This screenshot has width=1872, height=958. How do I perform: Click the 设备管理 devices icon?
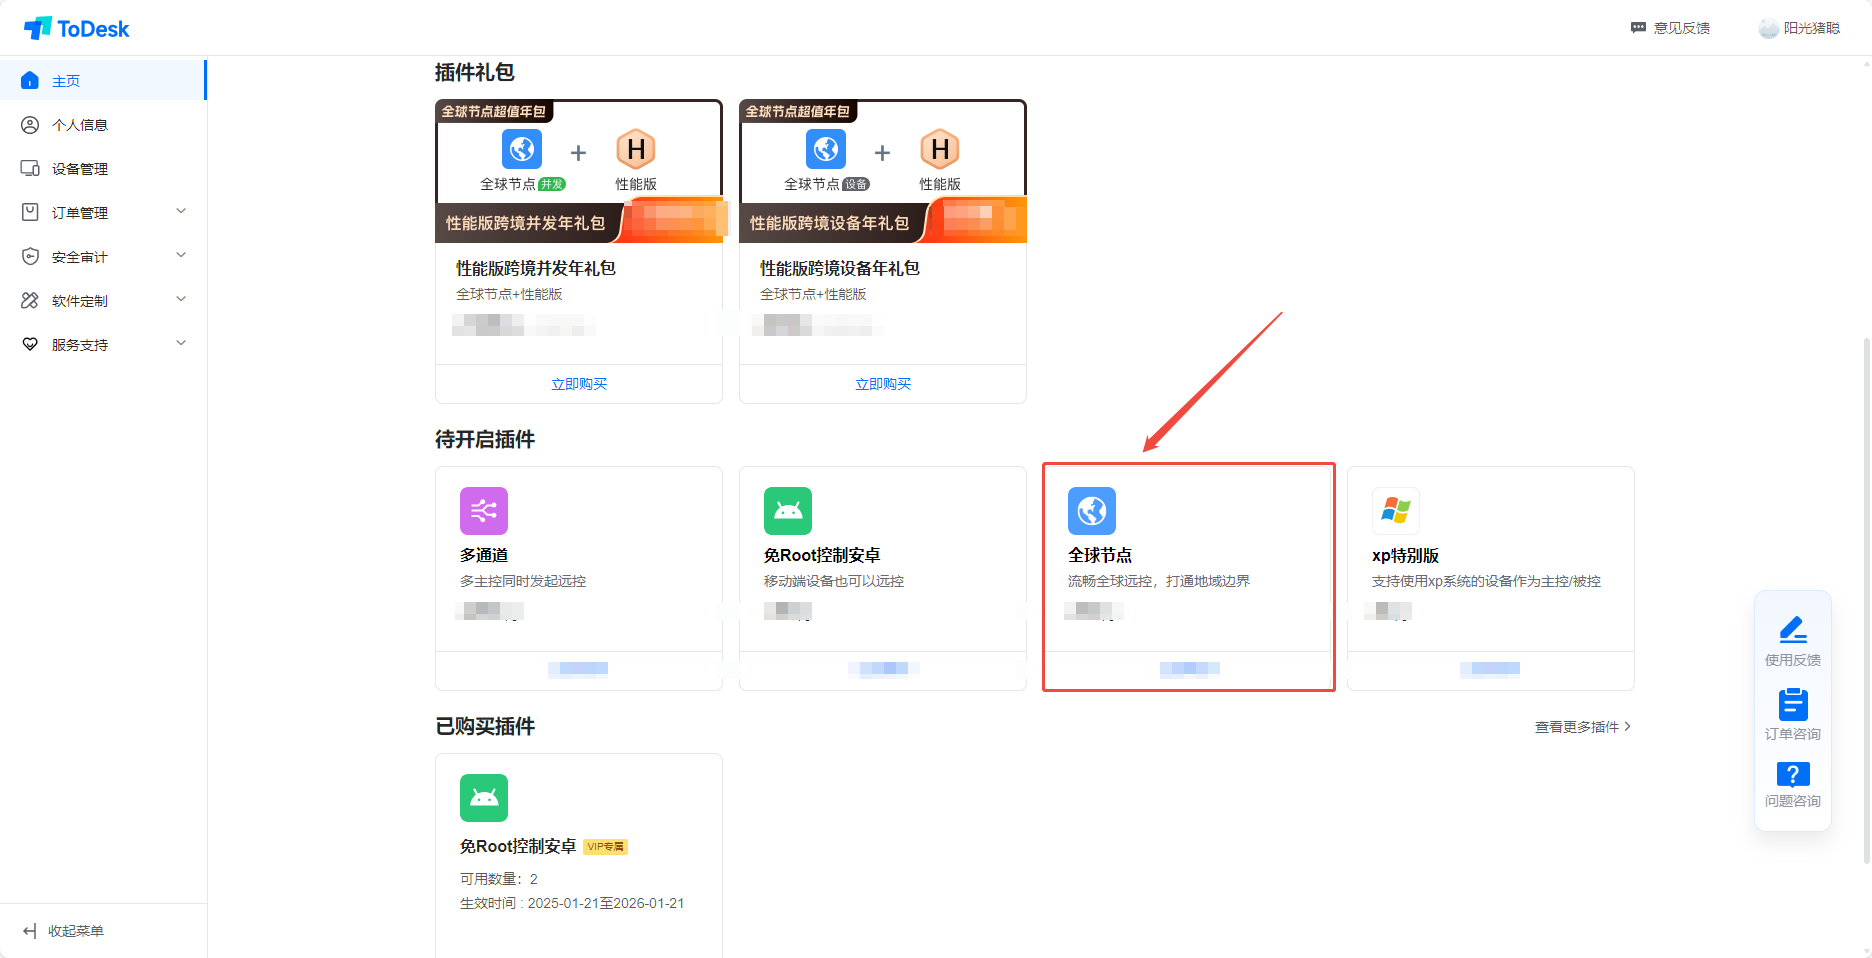tap(30, 168)
